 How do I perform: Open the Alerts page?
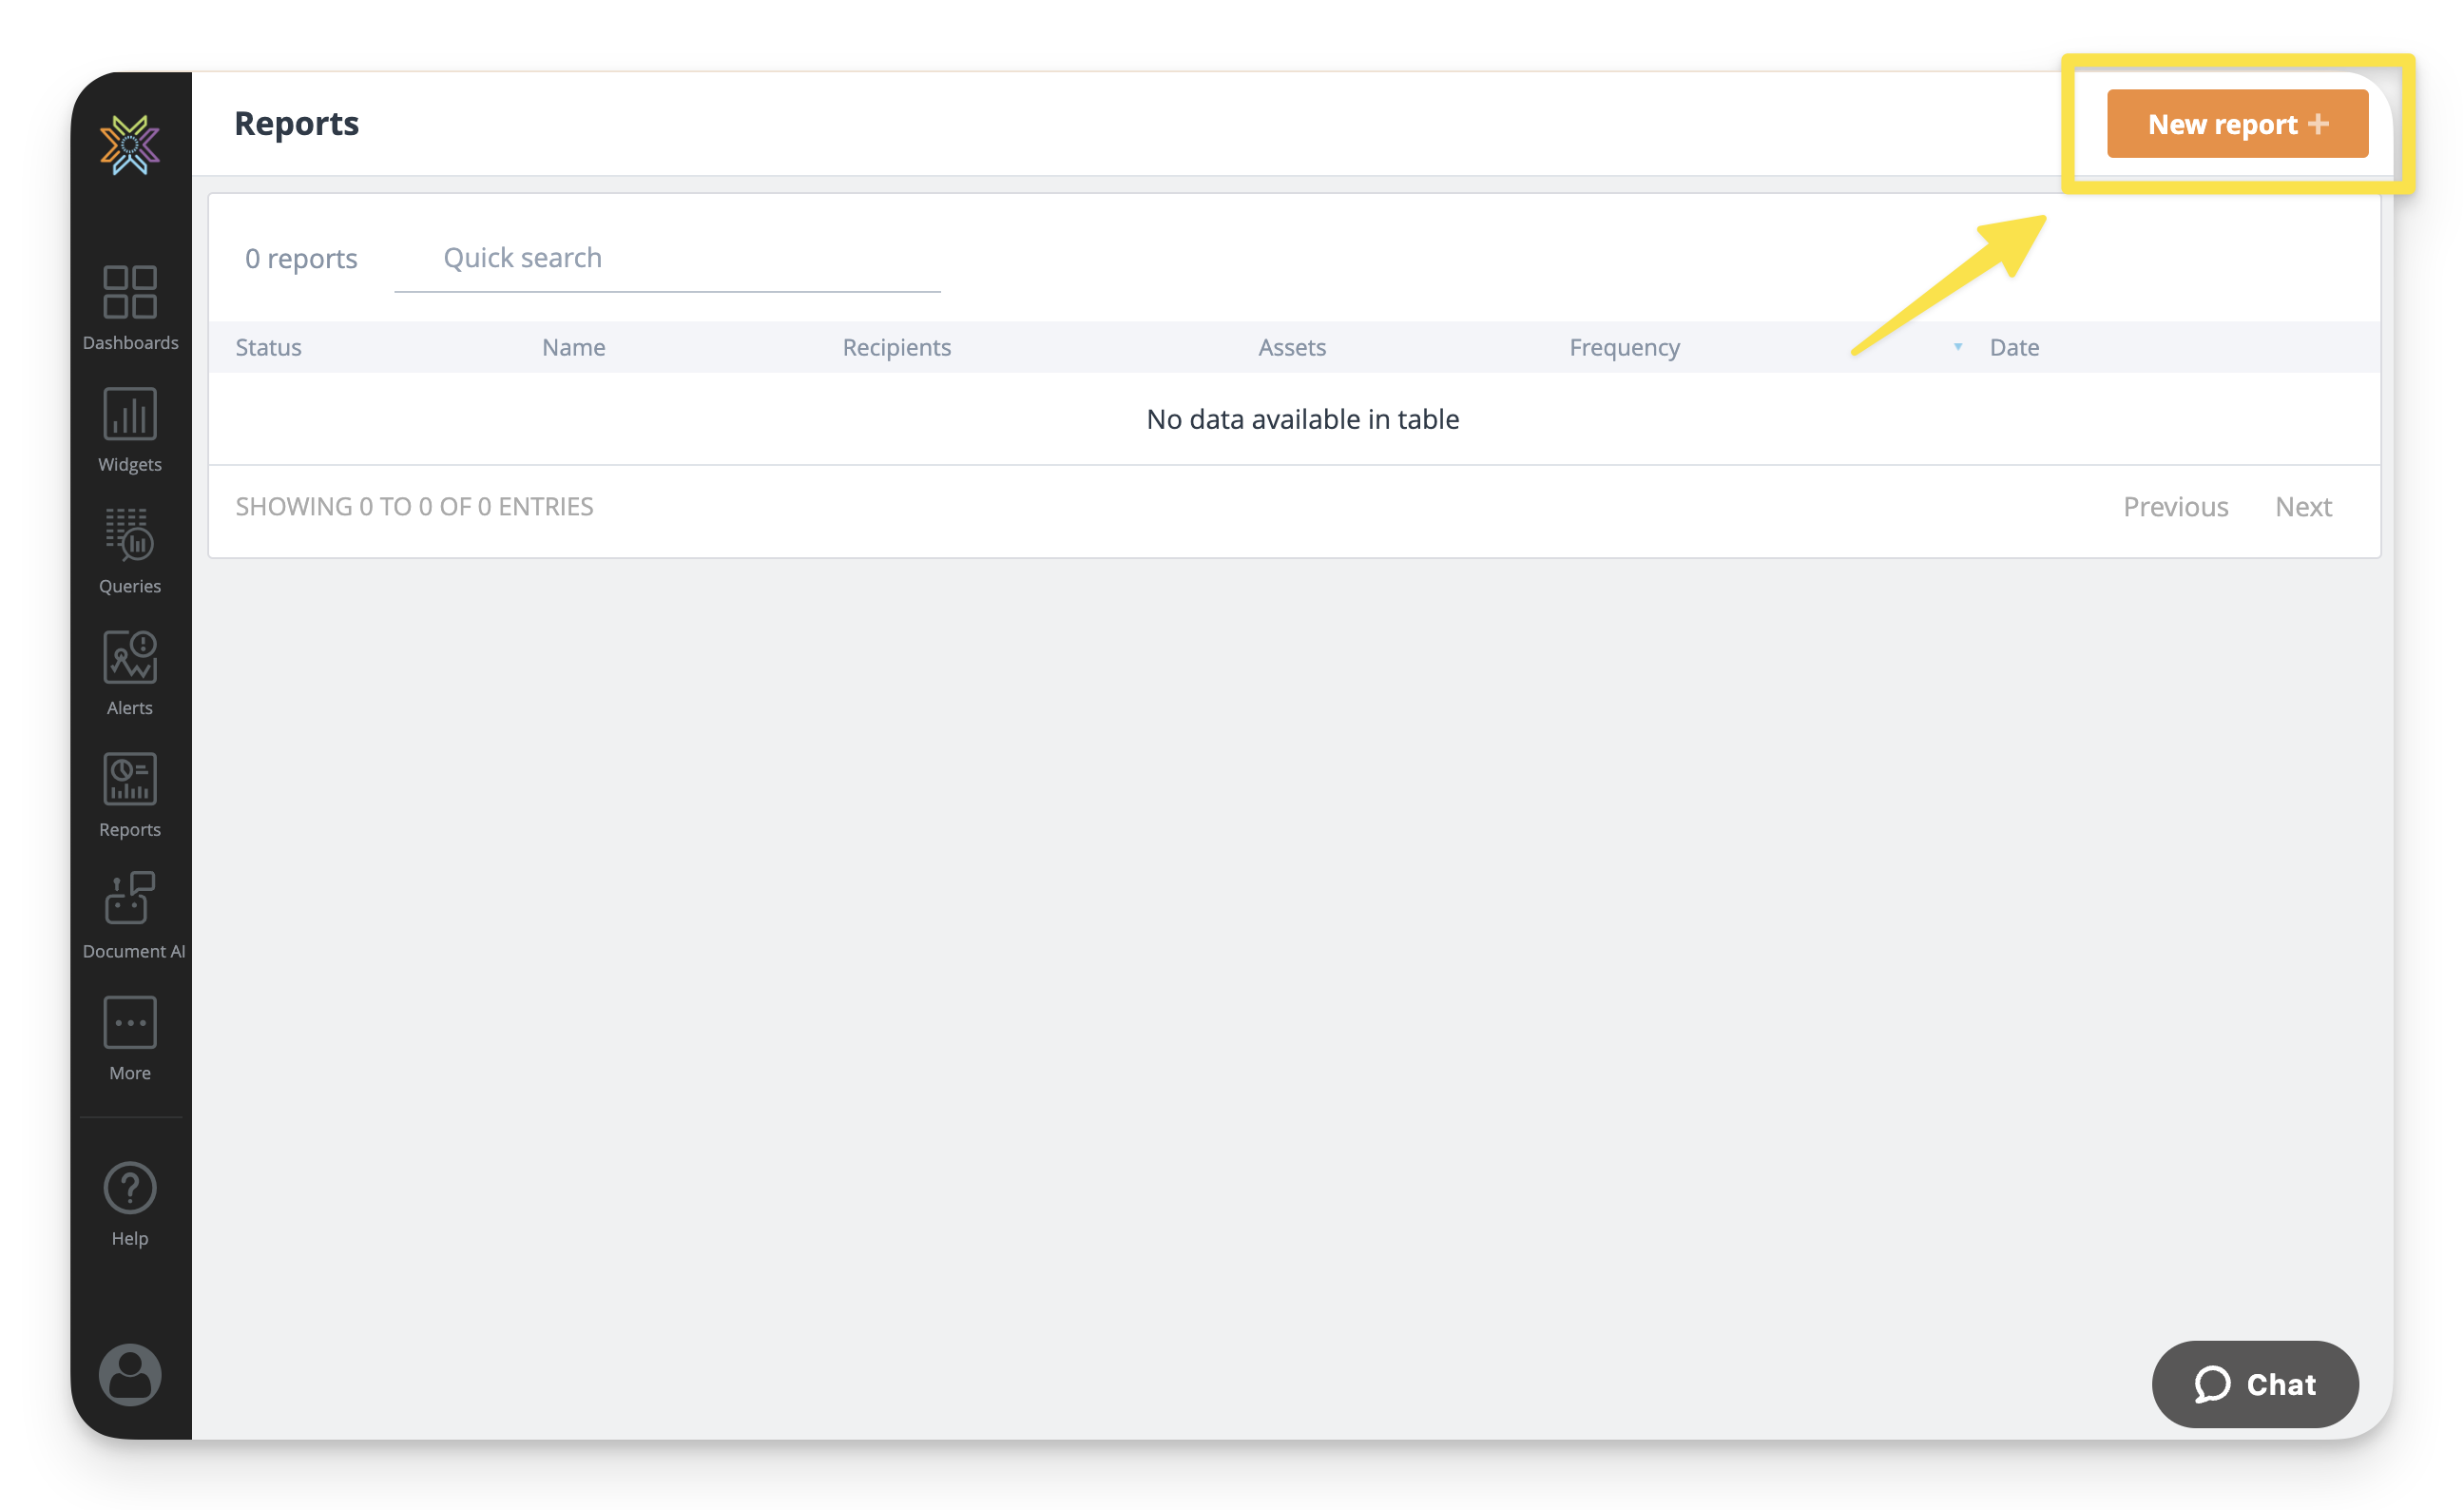pos(130,672)
